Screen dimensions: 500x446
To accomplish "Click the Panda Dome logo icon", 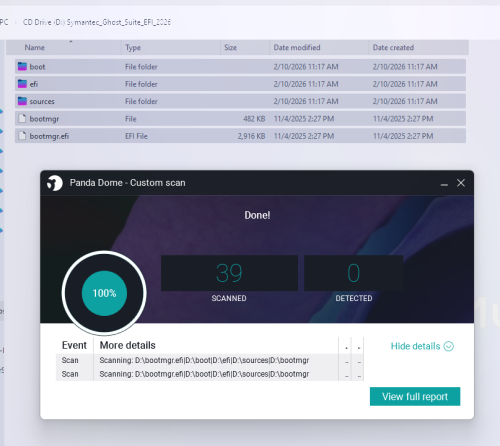I will click(x=55, y=183).
